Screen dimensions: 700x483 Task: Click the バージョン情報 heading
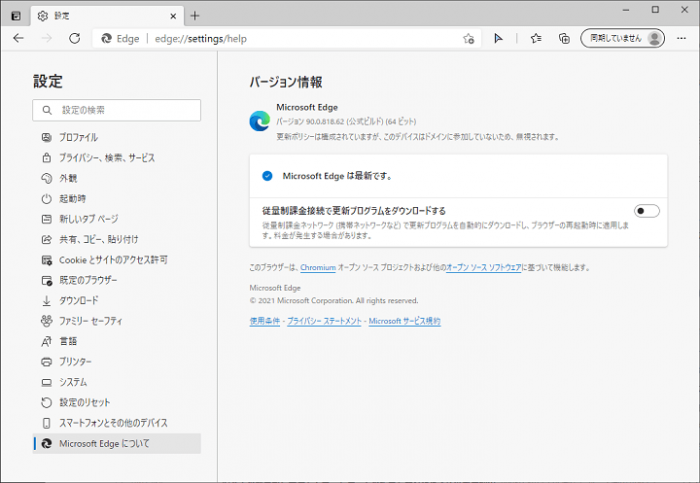pos(286,82)
